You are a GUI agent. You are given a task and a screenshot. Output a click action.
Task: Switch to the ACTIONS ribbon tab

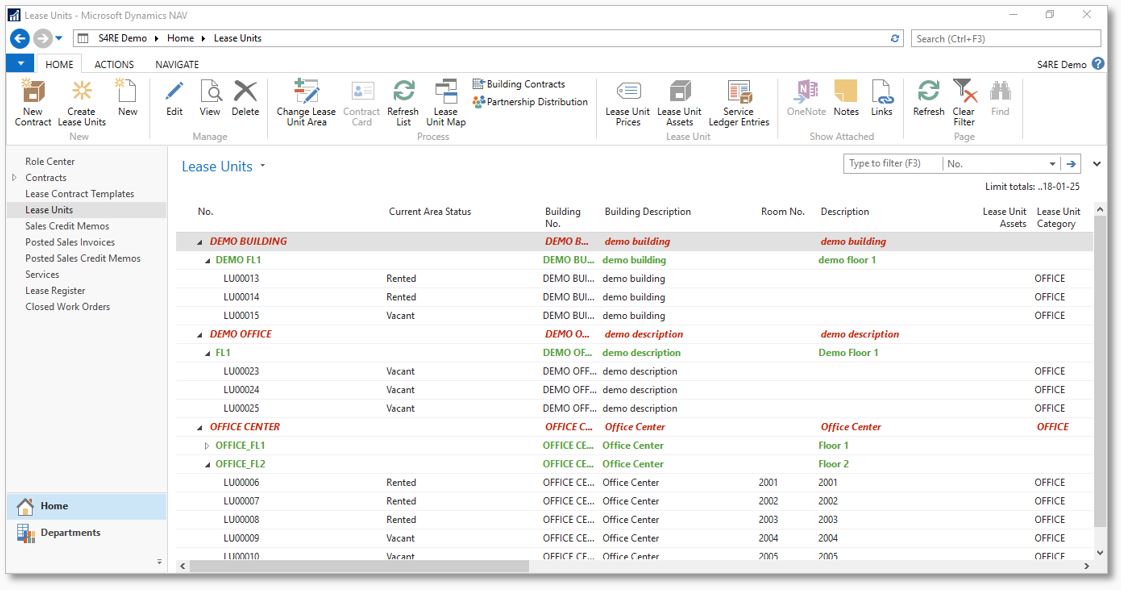[x=114, y=64]
